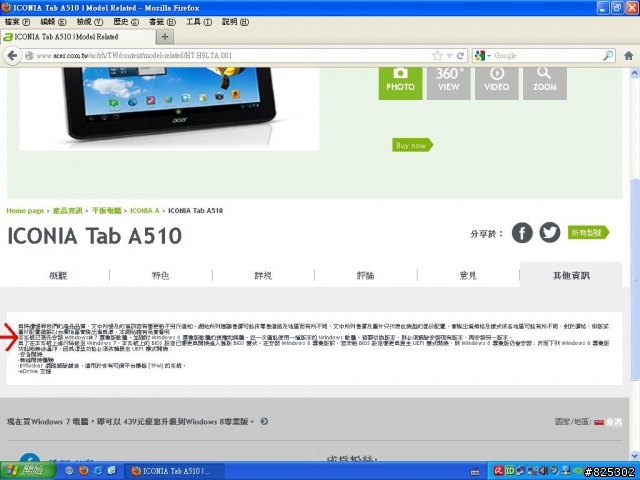Click the page scrollbar up arrow
This screenshot has height=480, width=640.
pyautogui.click(x=635, y=73)
